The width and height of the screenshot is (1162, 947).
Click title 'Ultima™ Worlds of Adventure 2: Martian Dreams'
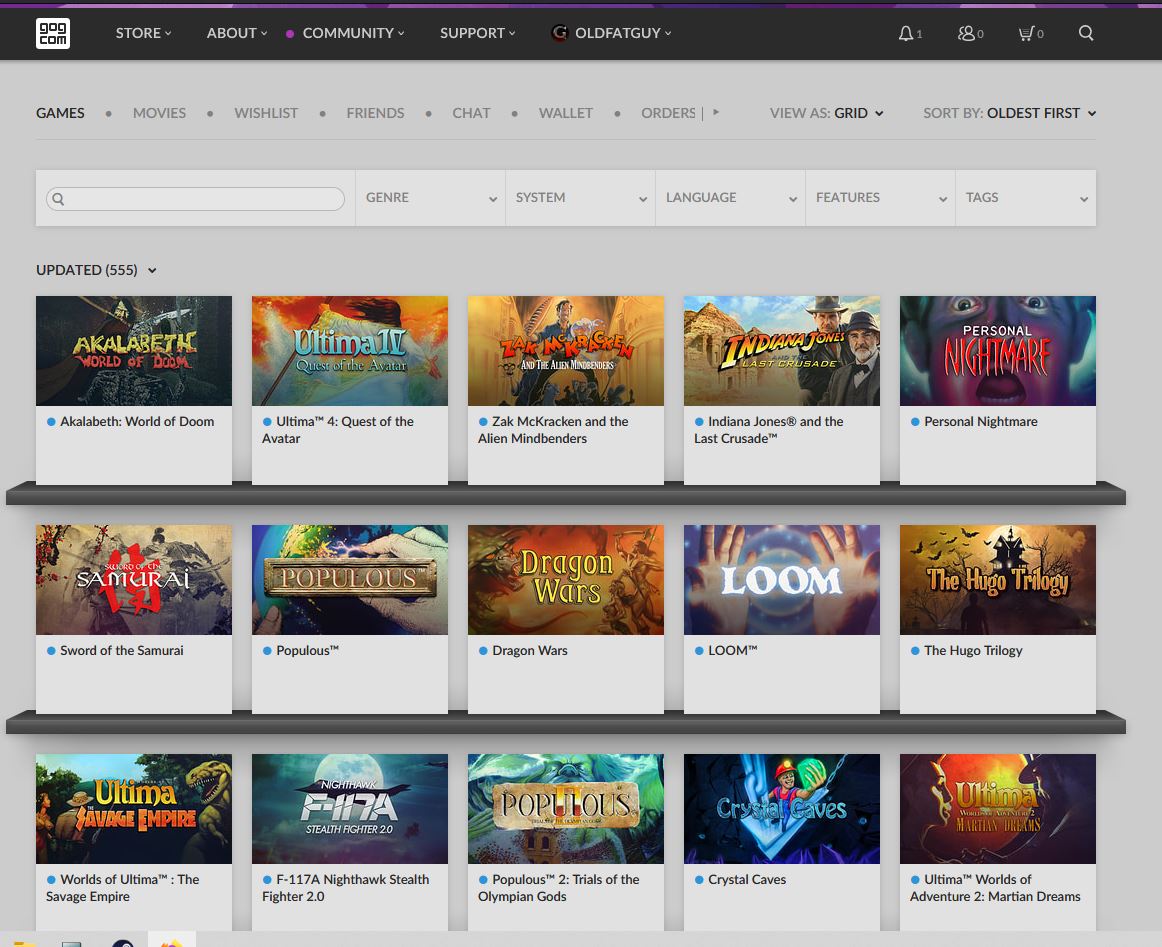click(x=995, y=888)
